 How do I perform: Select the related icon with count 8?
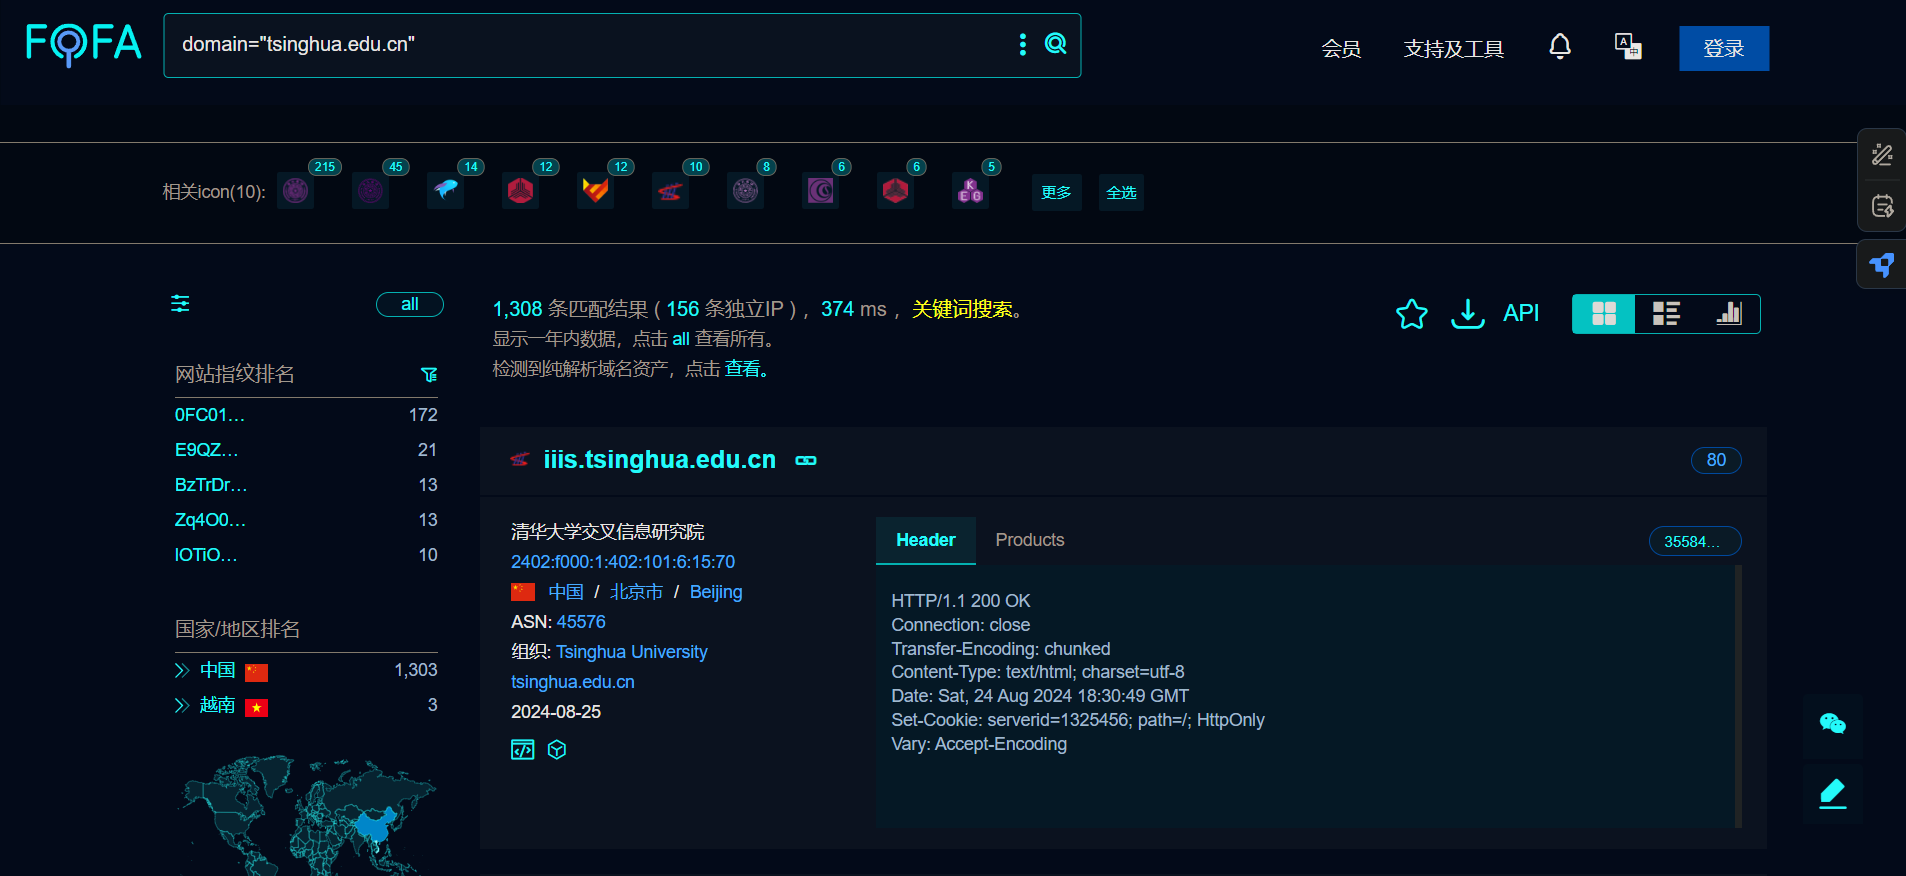pos(746,190)
